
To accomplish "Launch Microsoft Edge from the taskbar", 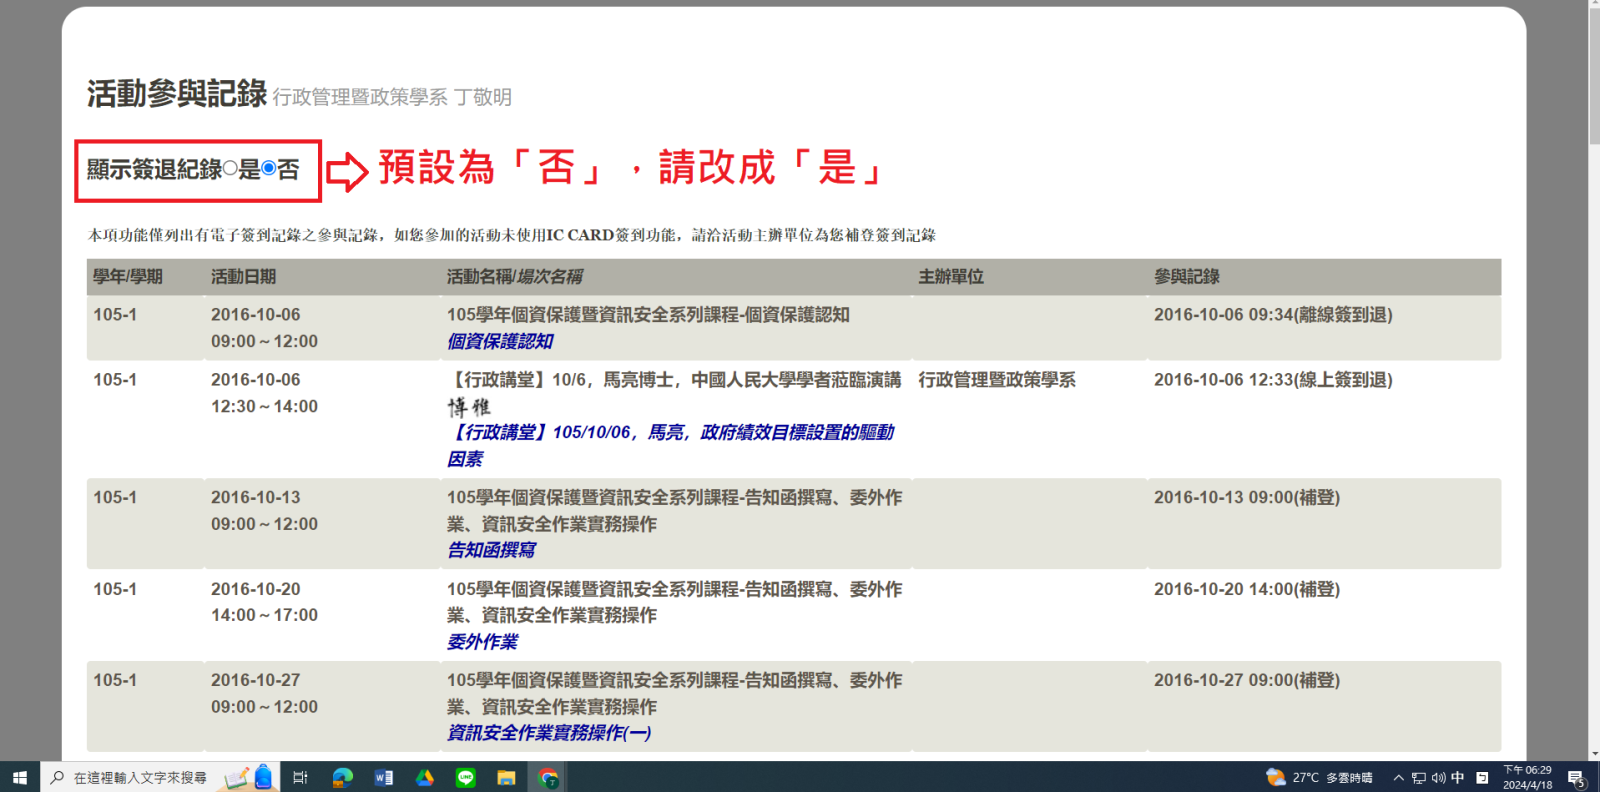I will pyautogui.click(x=342, y=777).
